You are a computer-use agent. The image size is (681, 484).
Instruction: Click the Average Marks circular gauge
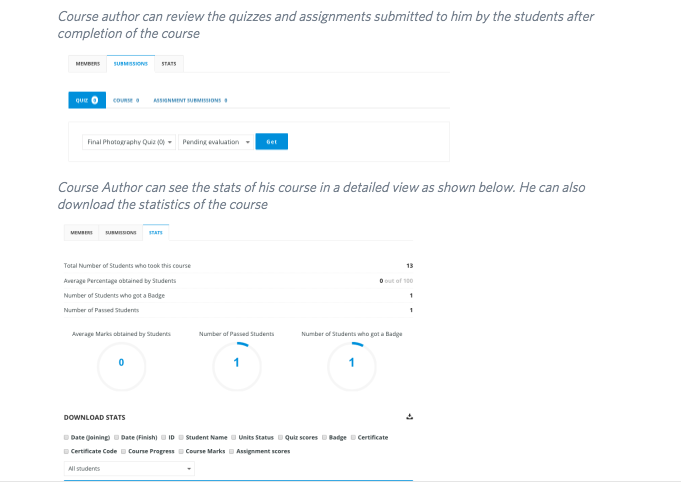[x=121, y=366]
